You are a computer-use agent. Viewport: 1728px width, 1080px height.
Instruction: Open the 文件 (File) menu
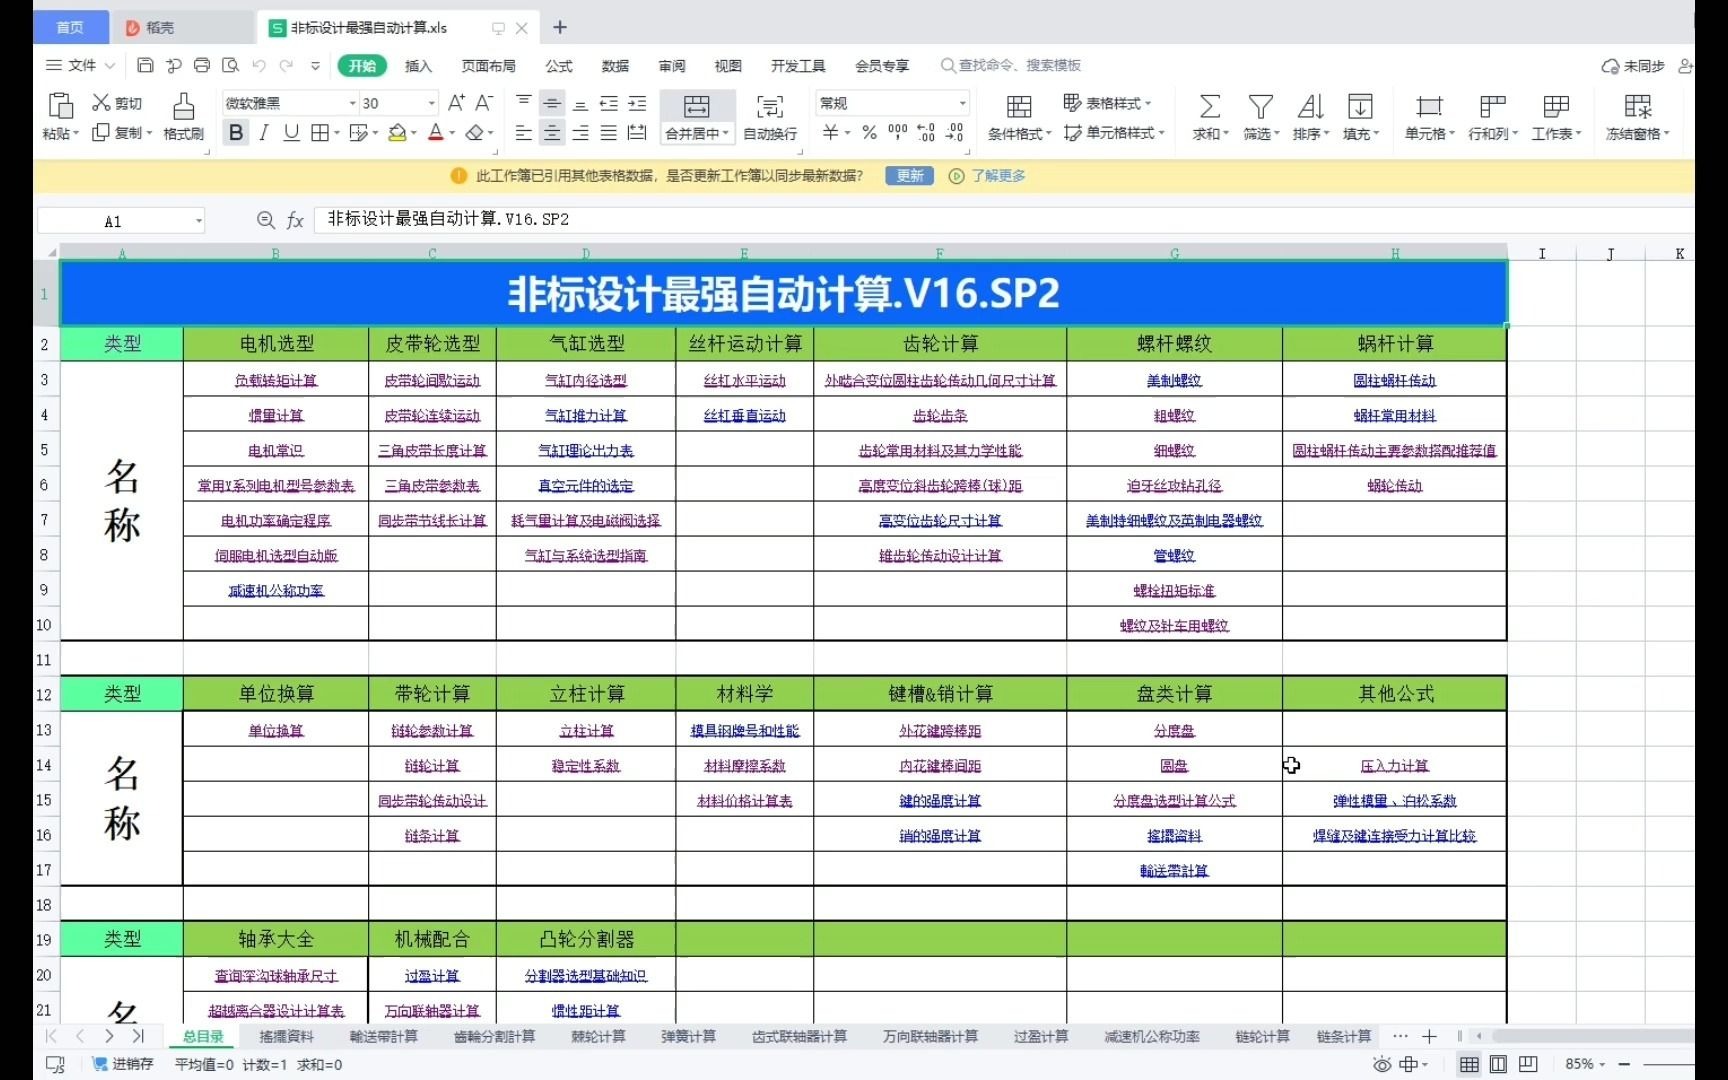81,66
